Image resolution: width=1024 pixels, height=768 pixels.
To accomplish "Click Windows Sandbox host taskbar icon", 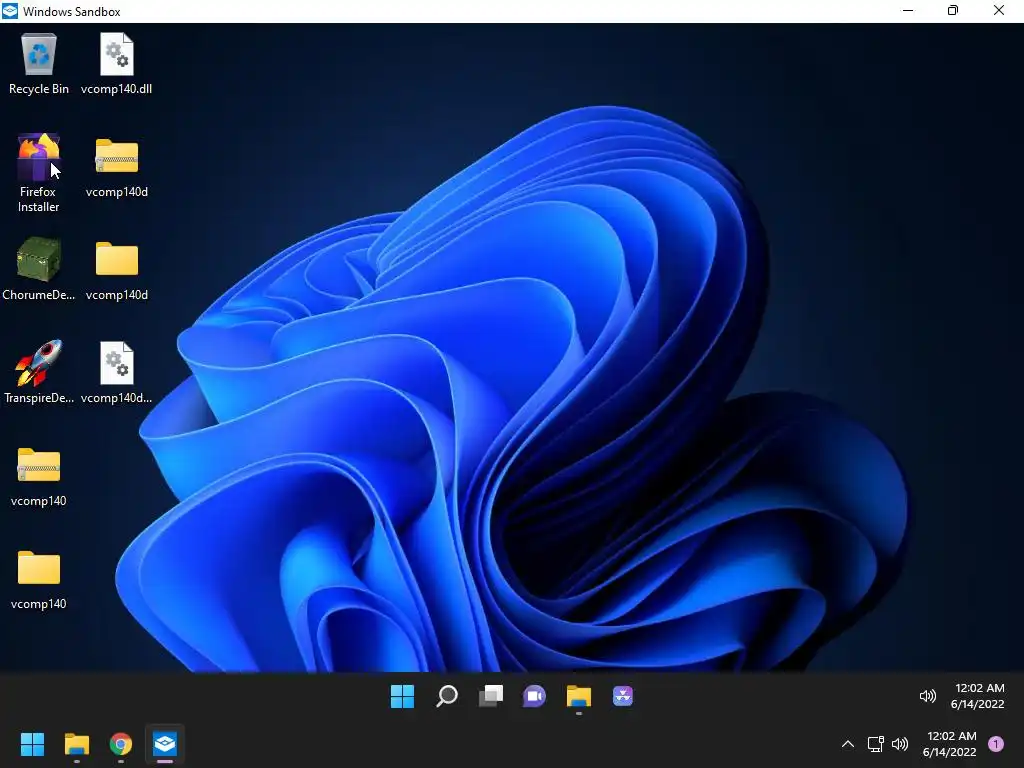I will click(x=165, y=744).
